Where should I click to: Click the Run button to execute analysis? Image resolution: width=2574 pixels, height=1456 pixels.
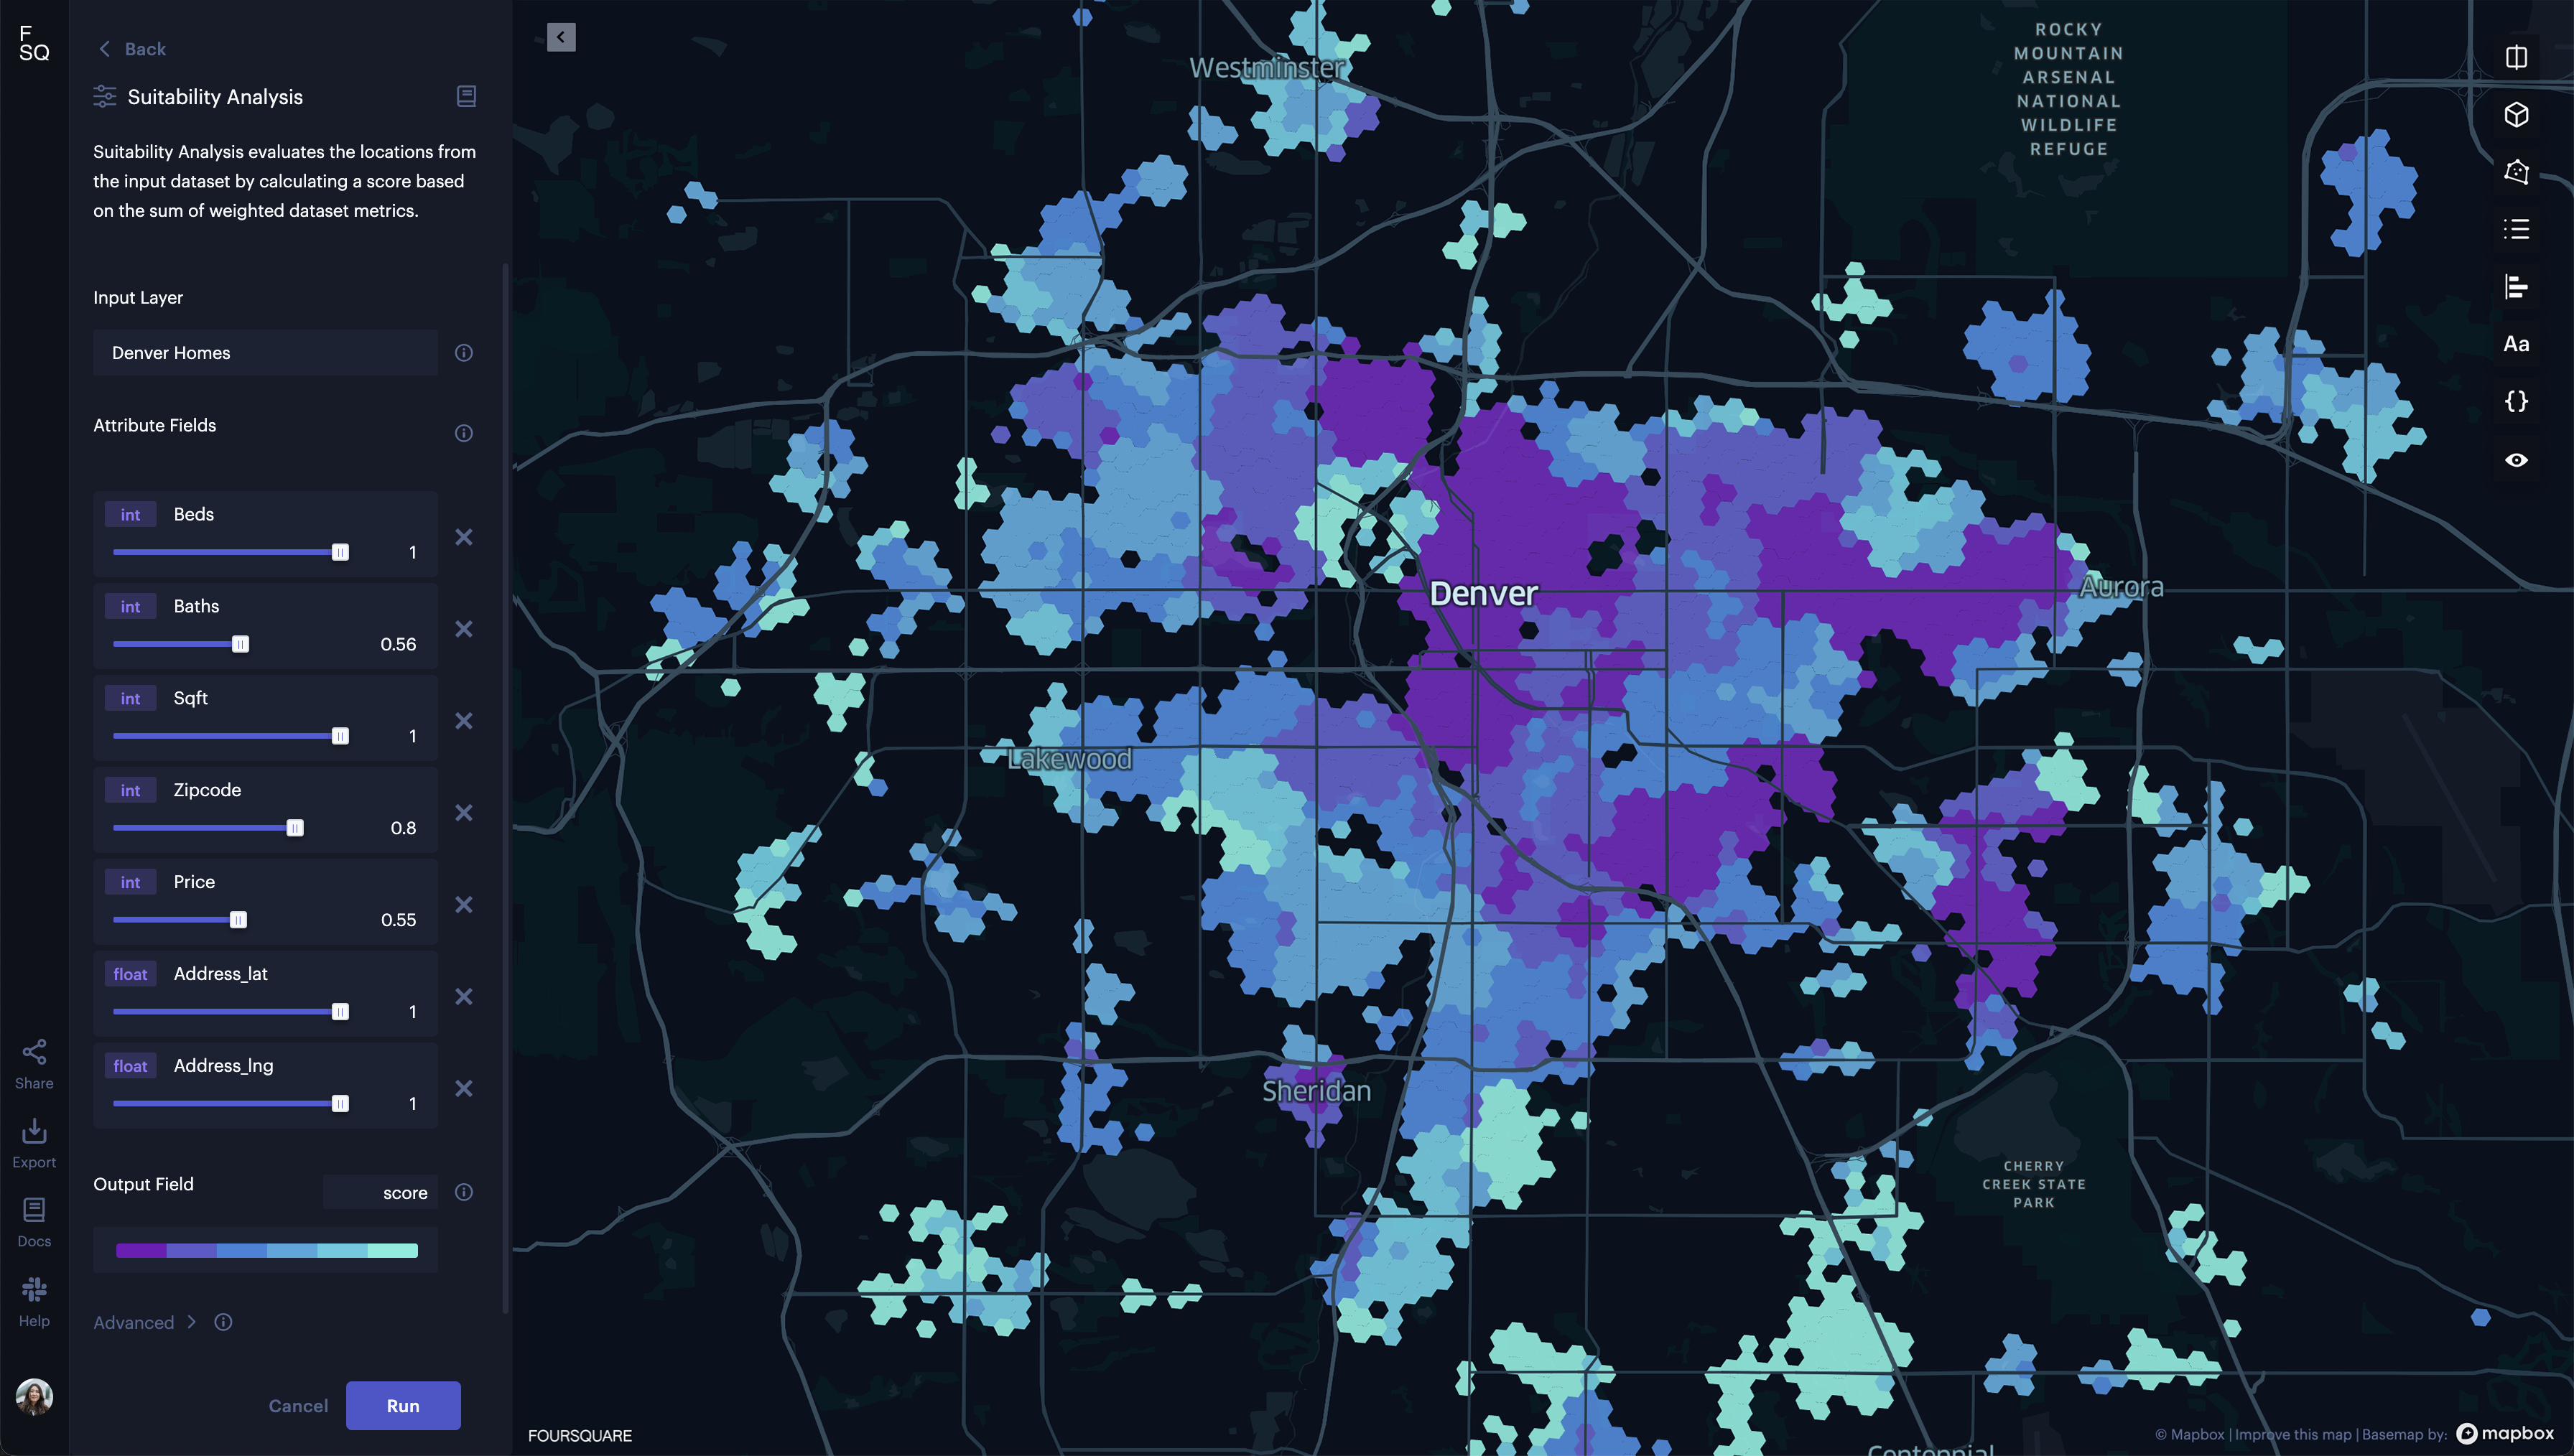(403, 1405)
